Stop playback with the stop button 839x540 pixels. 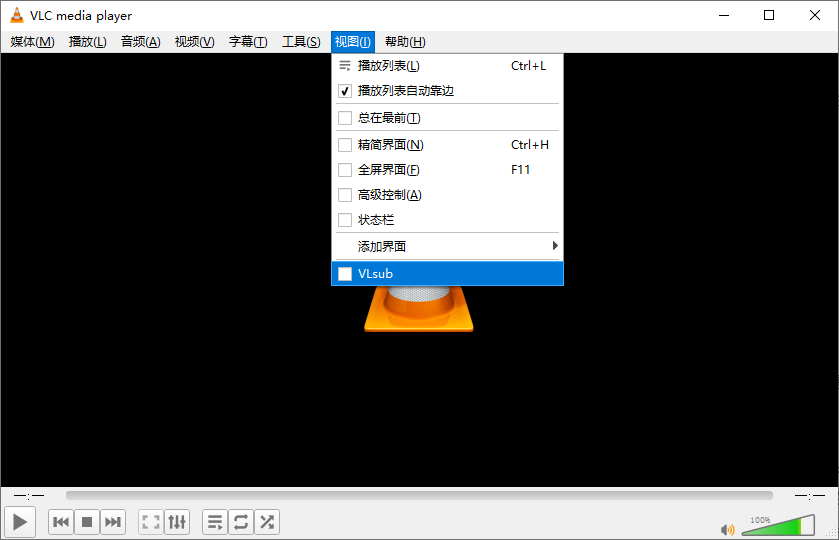[x=87, y=522]
